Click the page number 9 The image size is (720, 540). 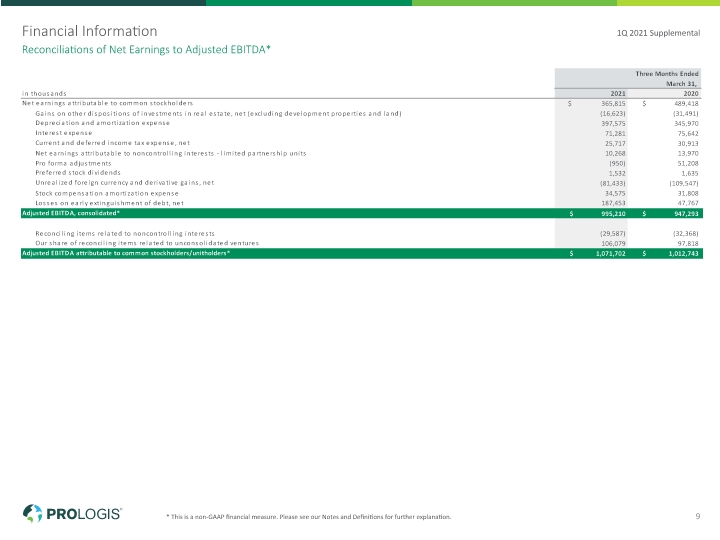tap(698, 516)
